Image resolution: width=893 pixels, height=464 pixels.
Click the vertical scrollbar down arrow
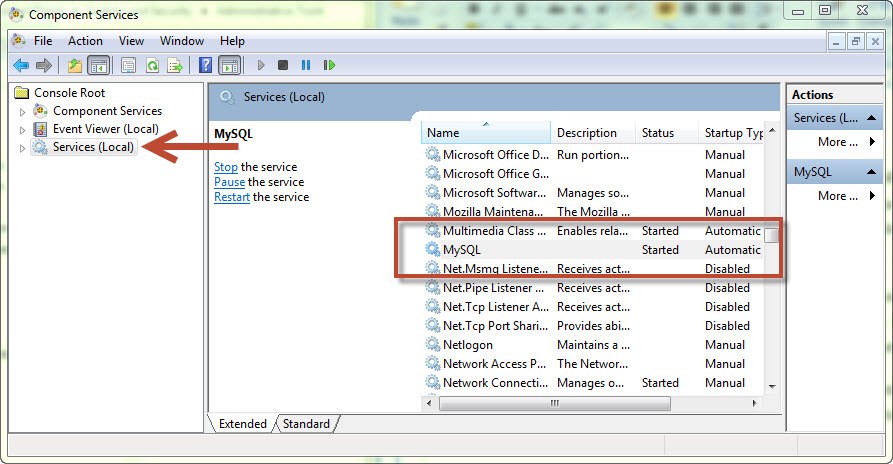tap(772, 387)
